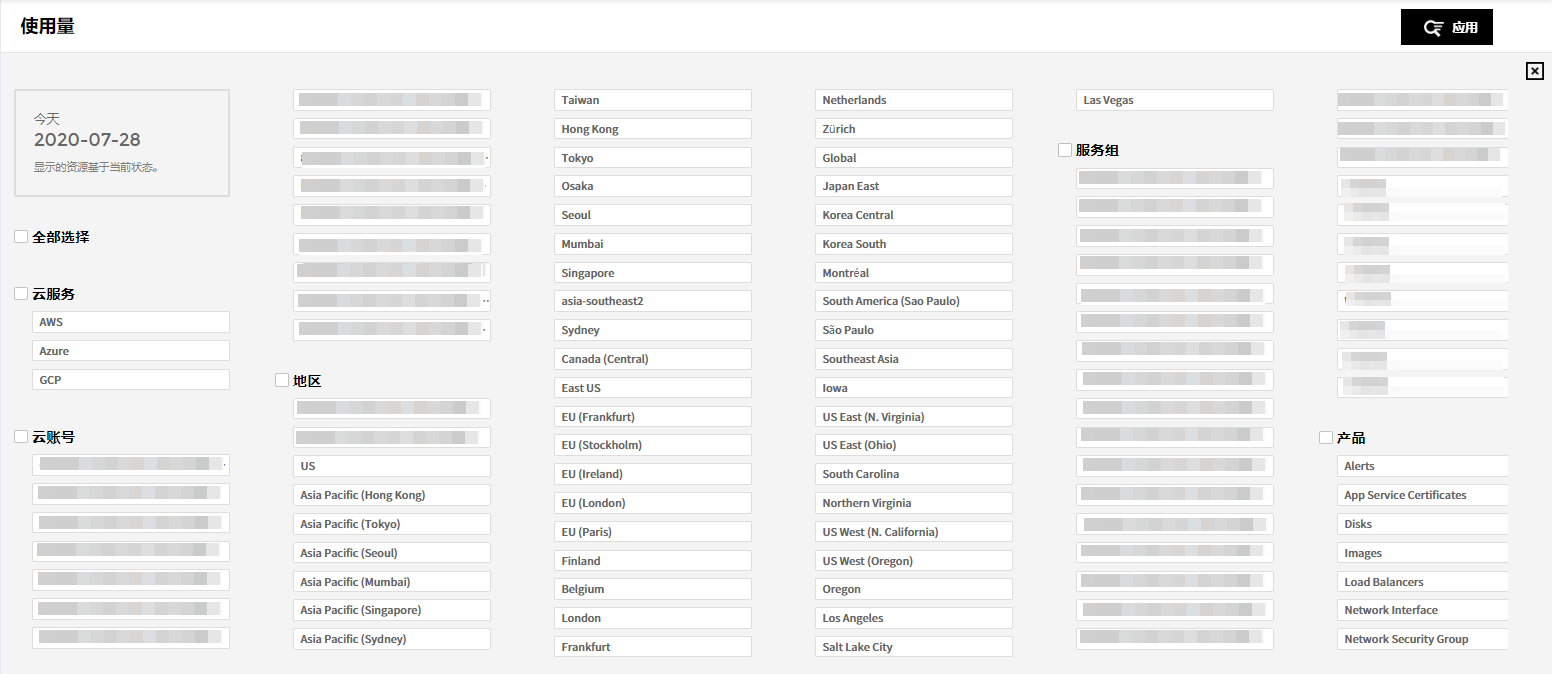Select EU (Frankfurt) region

coord(653,417)
